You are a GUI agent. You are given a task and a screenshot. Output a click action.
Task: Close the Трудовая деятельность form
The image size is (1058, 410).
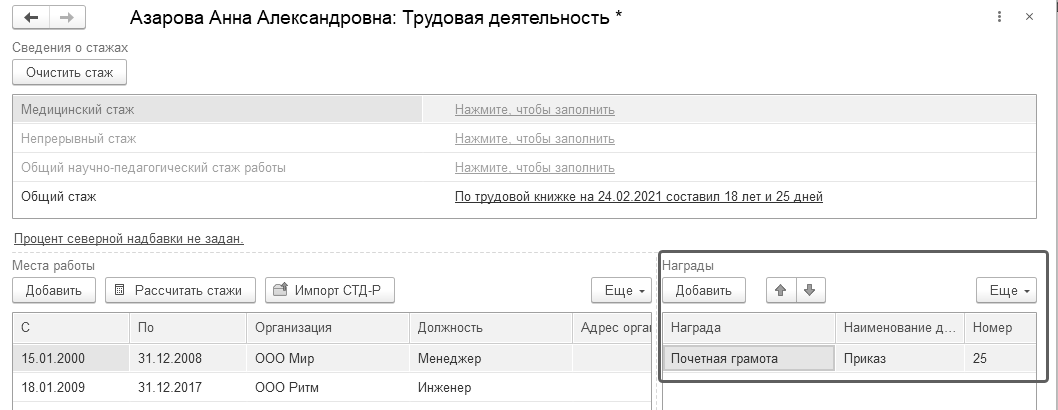[x=1029, y=18]
